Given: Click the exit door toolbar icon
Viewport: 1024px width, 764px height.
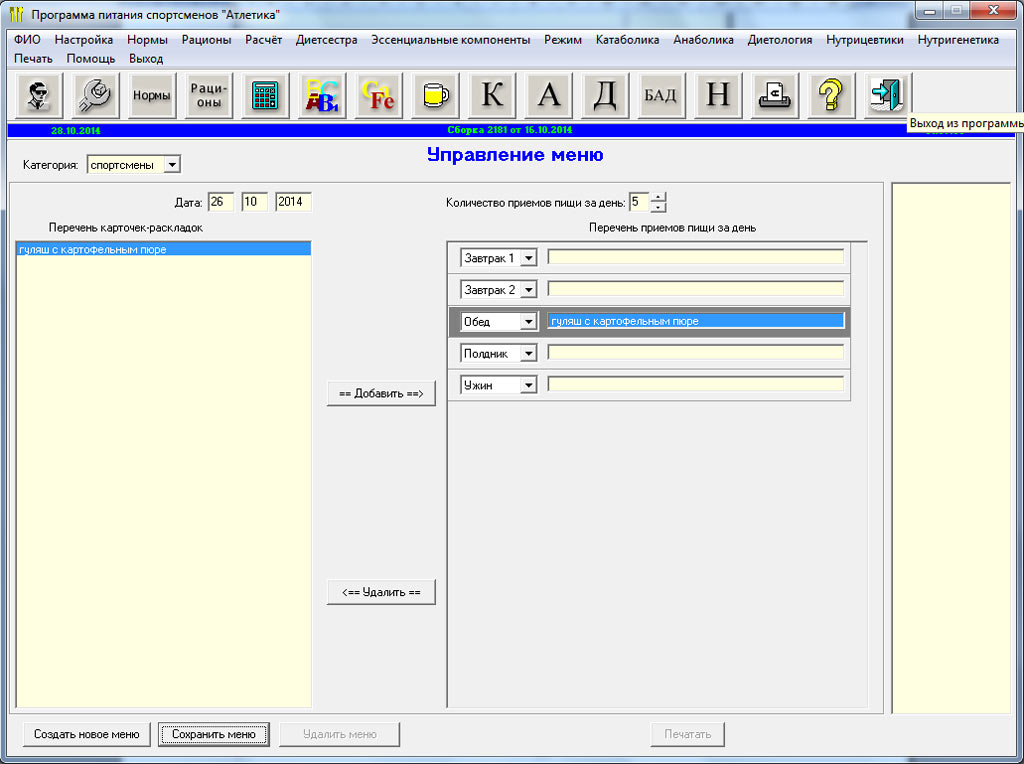Looking at the screenshot, I should click(888, 95).
